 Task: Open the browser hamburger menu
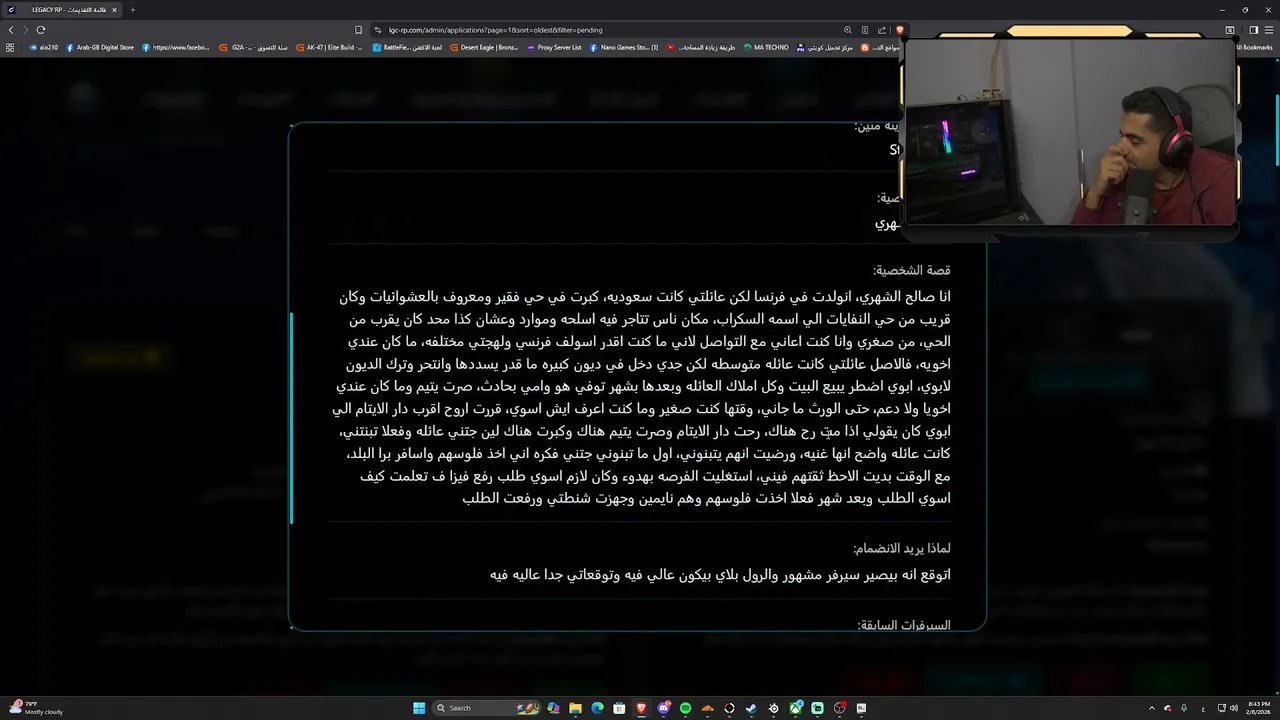(x=1270, y=30)
